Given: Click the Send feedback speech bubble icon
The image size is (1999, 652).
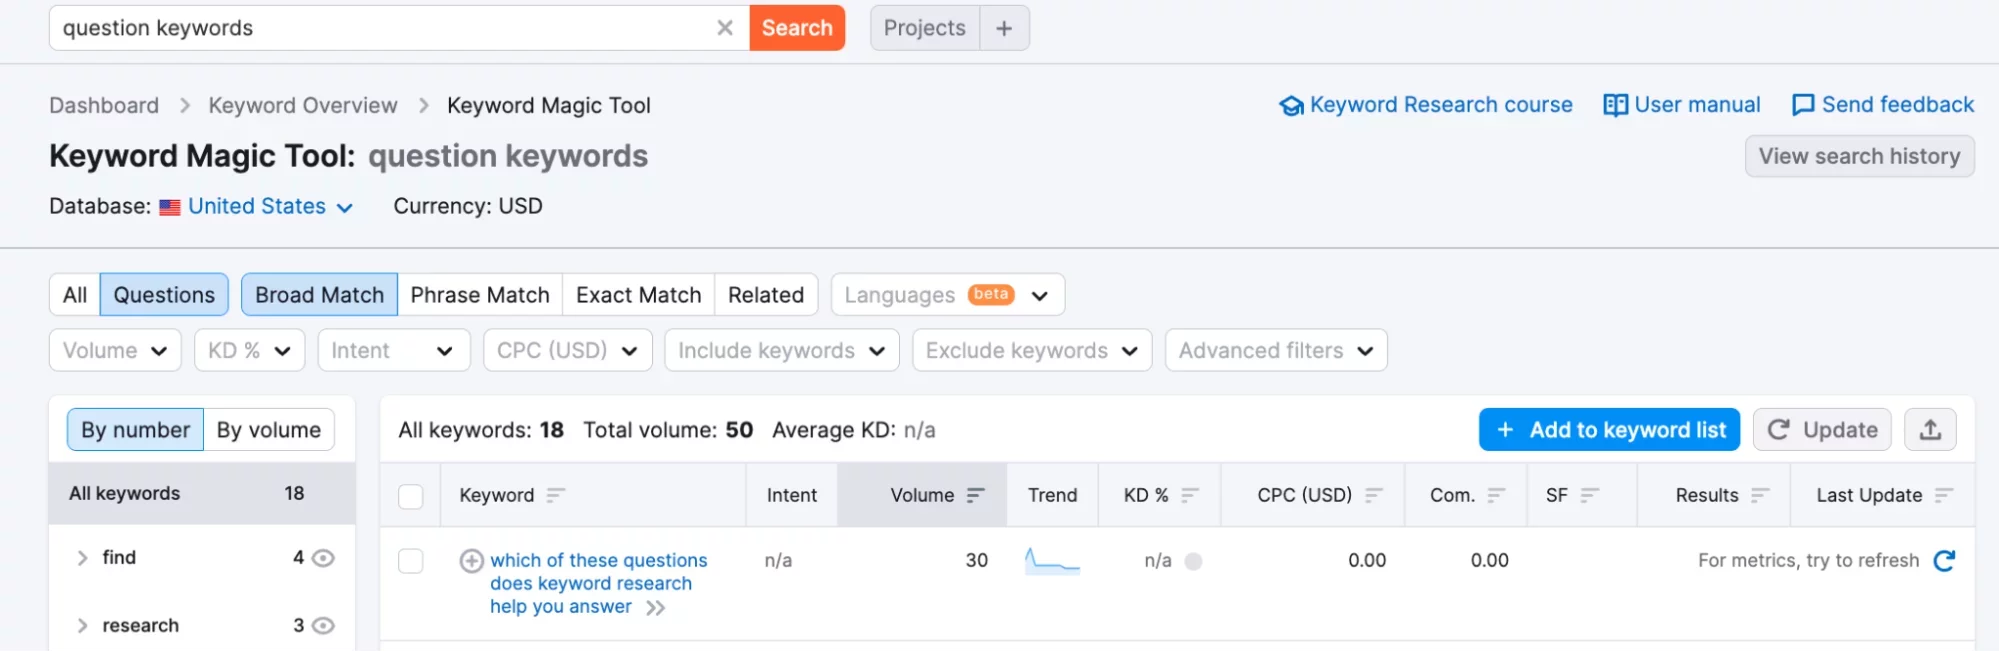Looking at the screenshot, I should click(x=1803, y=105).
